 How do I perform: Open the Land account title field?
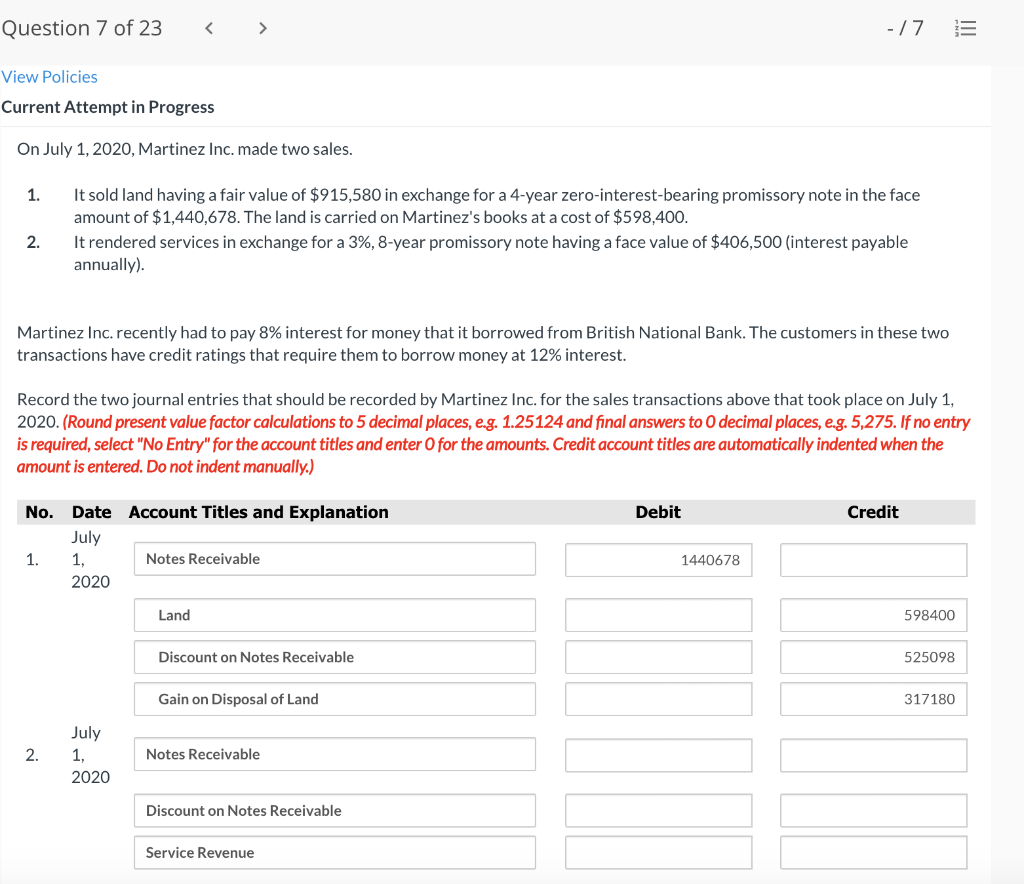334,614
